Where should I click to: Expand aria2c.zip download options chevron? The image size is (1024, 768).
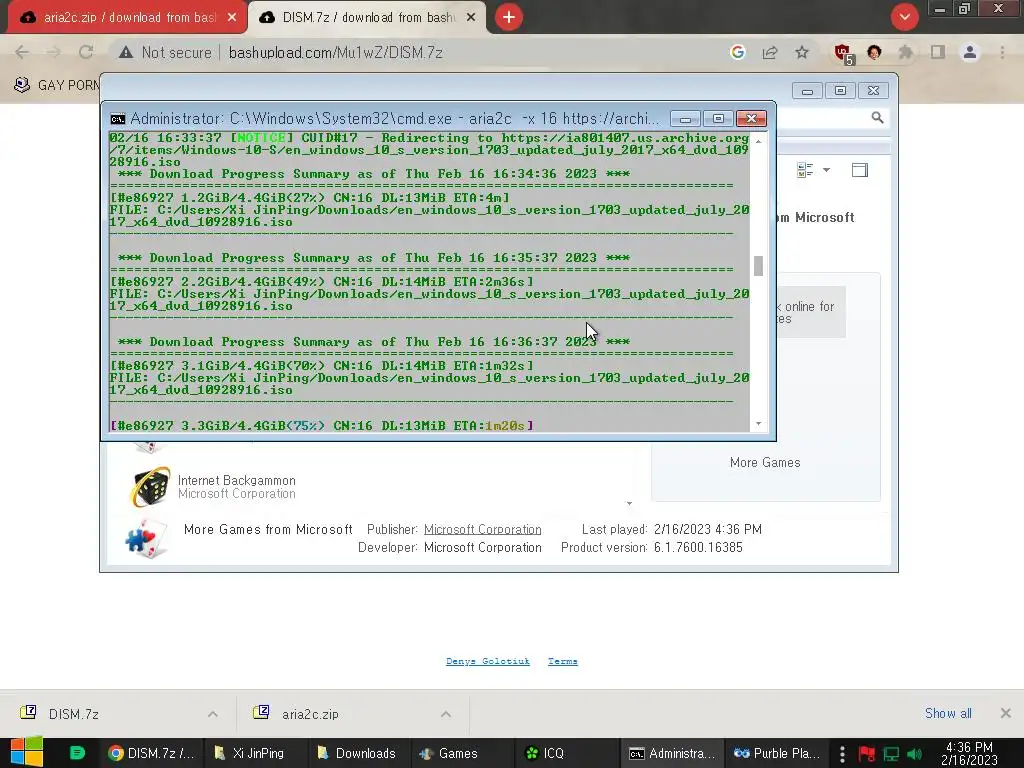tap(446, 714)
